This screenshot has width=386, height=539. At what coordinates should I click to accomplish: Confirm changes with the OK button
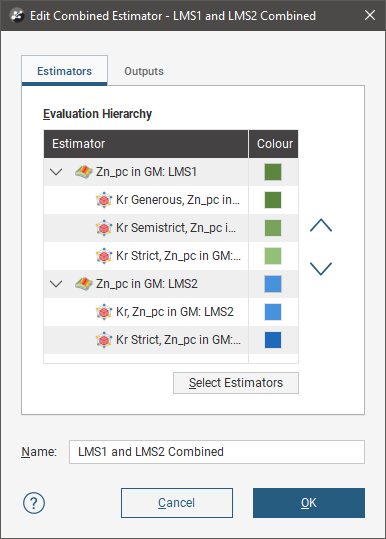(x=309, y=503)
